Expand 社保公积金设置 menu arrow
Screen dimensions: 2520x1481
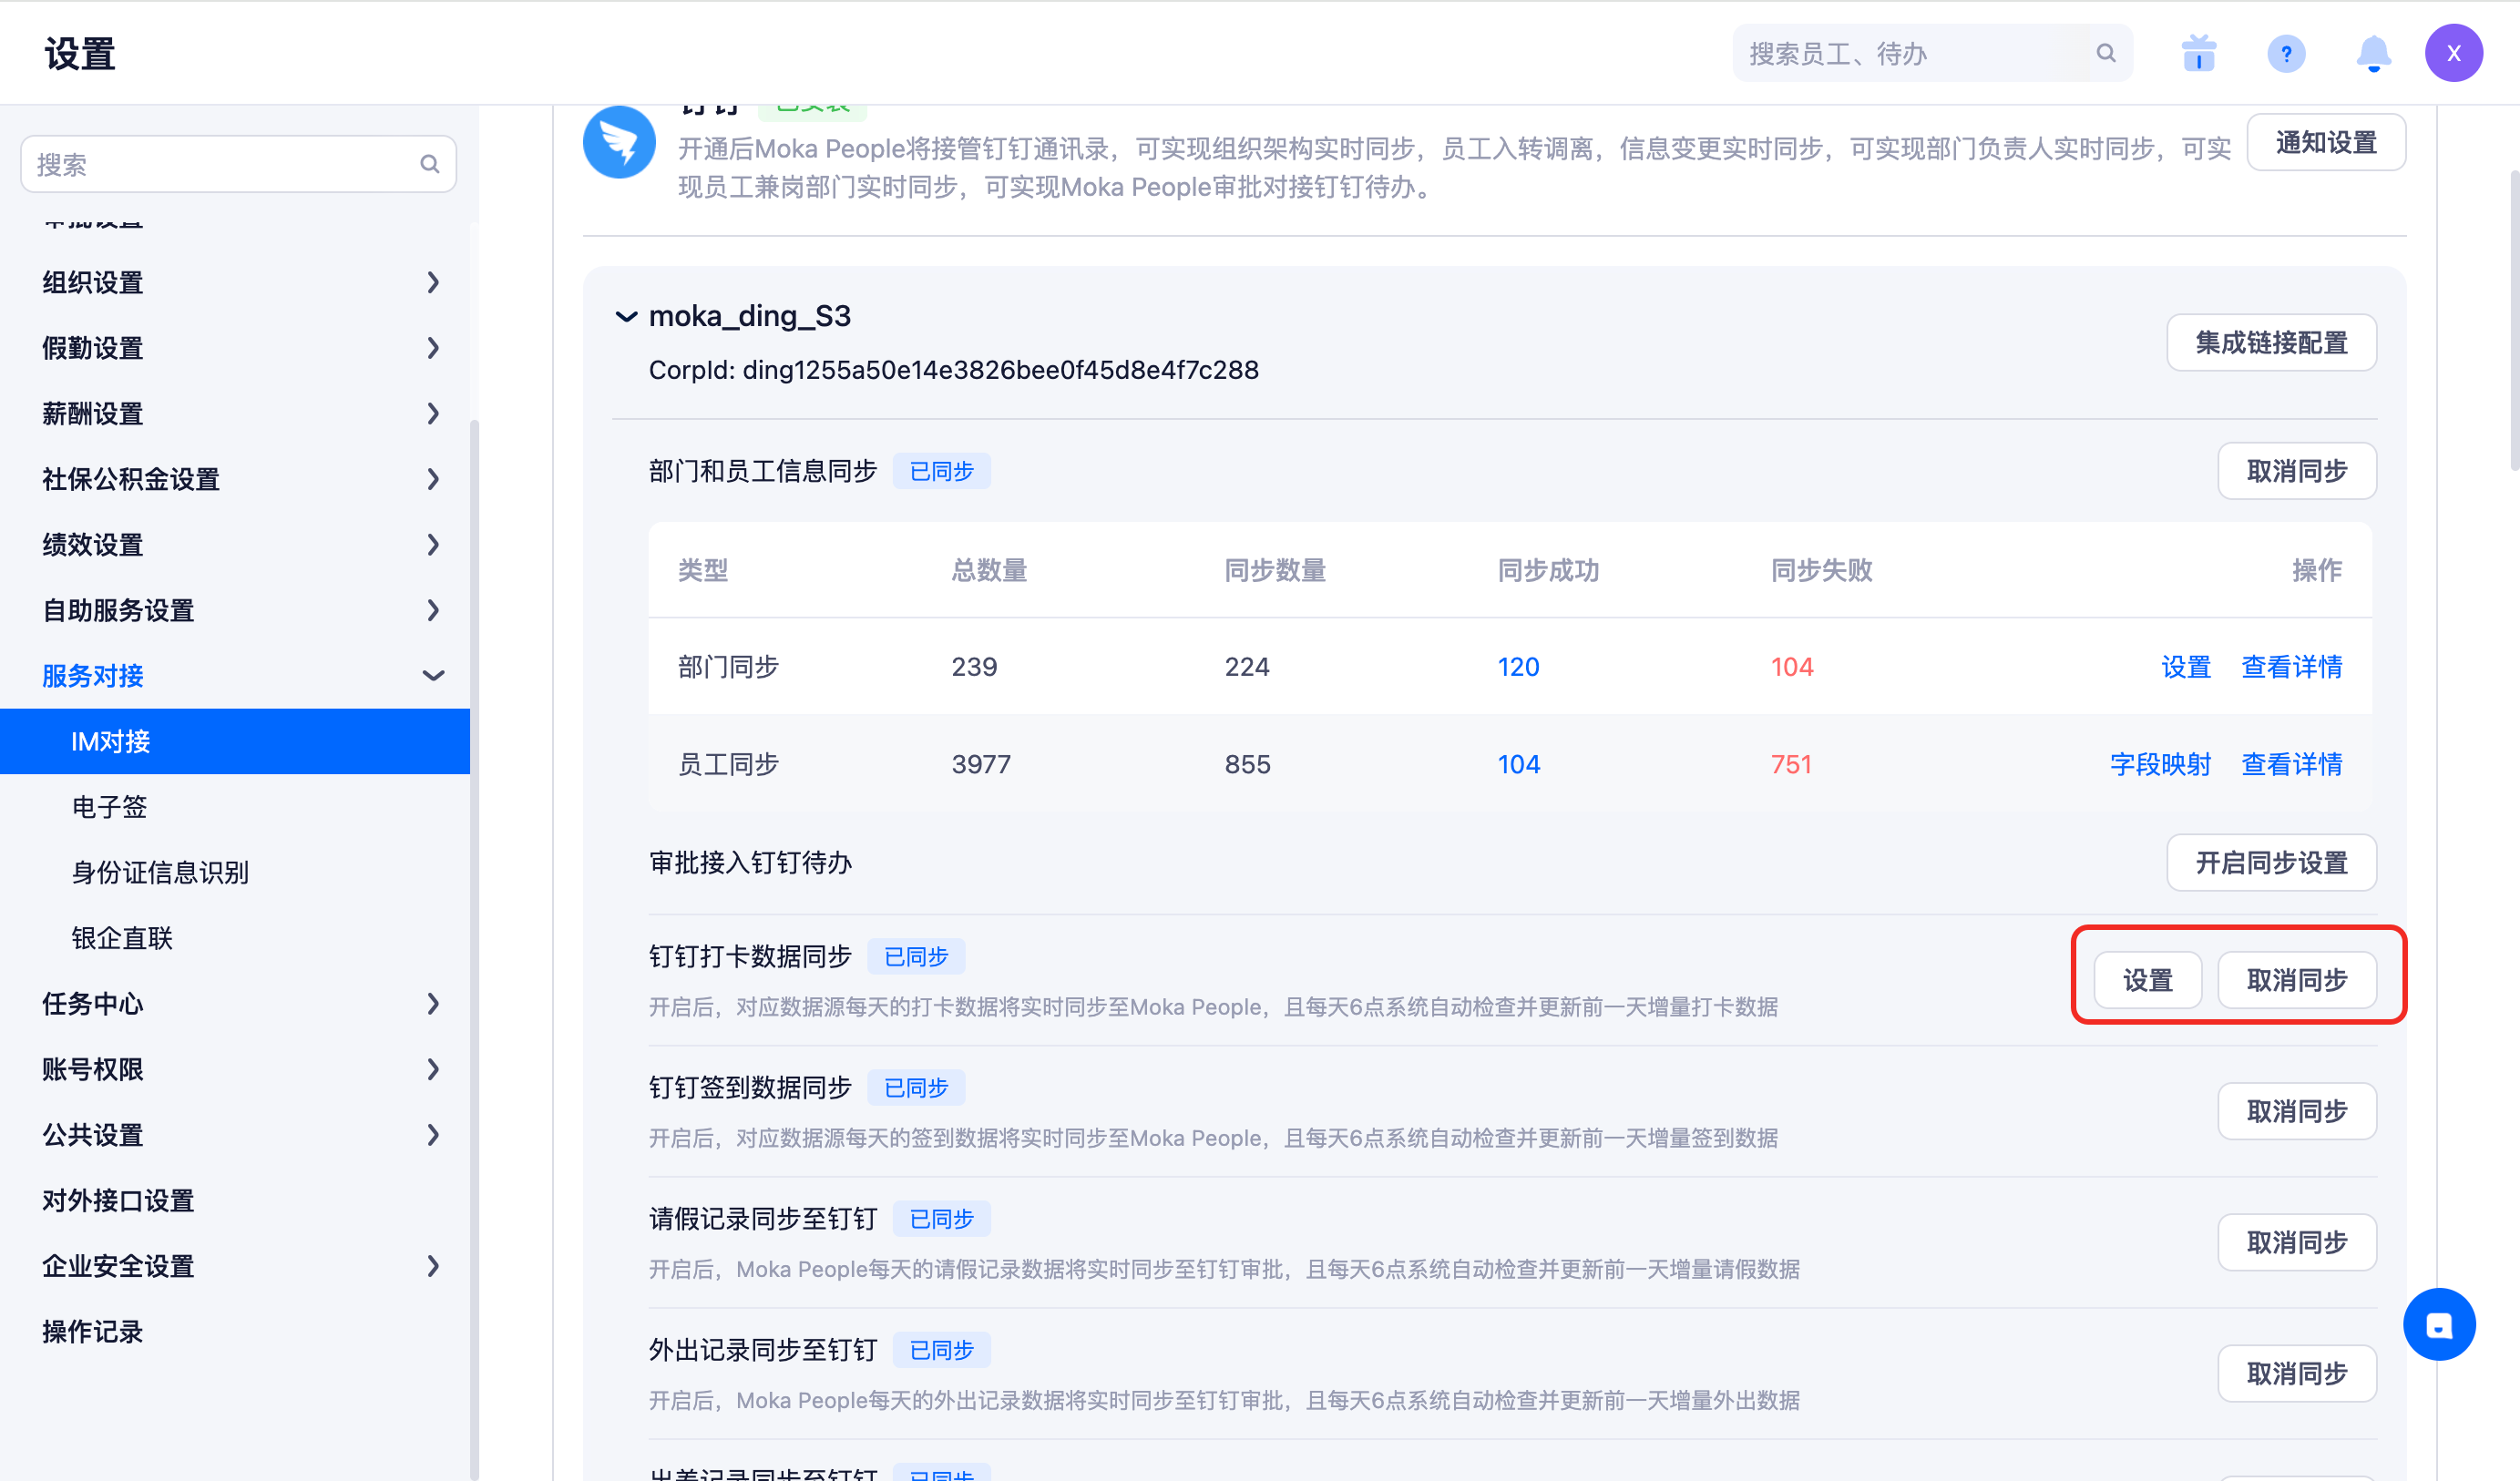(x=433, y=479)
